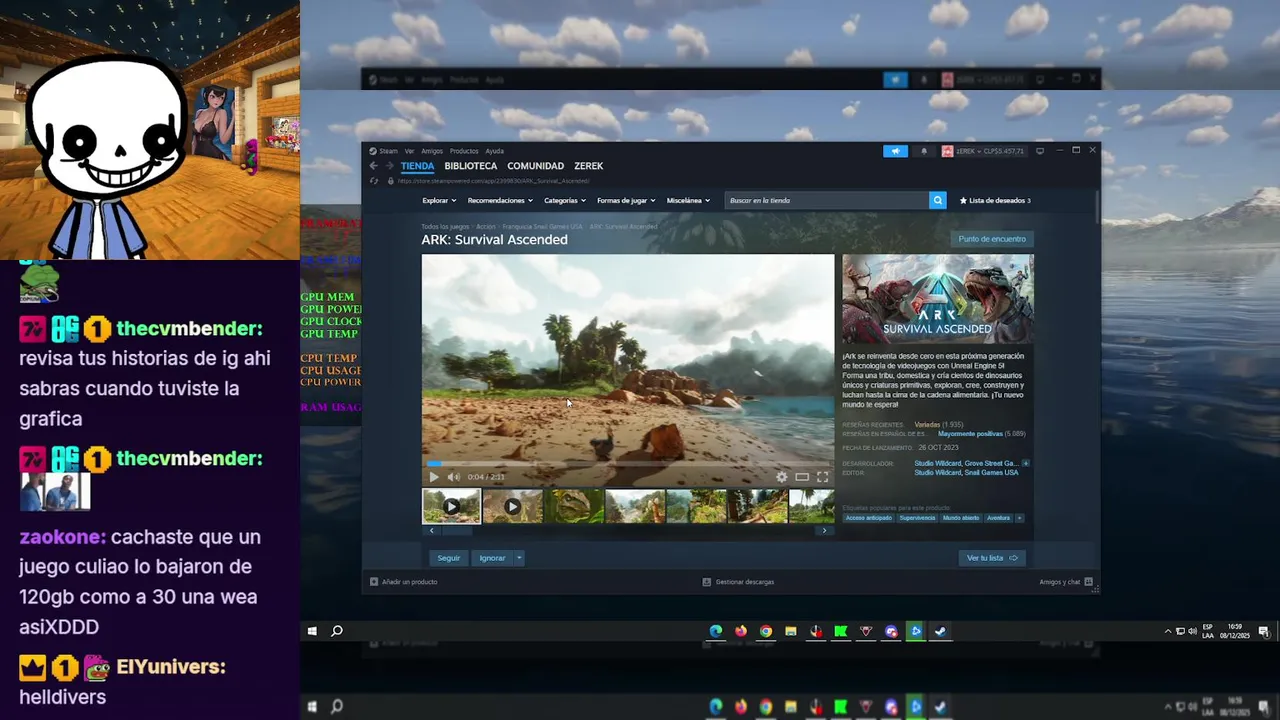The image size is (1280, 720).
Task: Open the Todos los juegos breadcrumb link
Action: (x=445, y=227)
